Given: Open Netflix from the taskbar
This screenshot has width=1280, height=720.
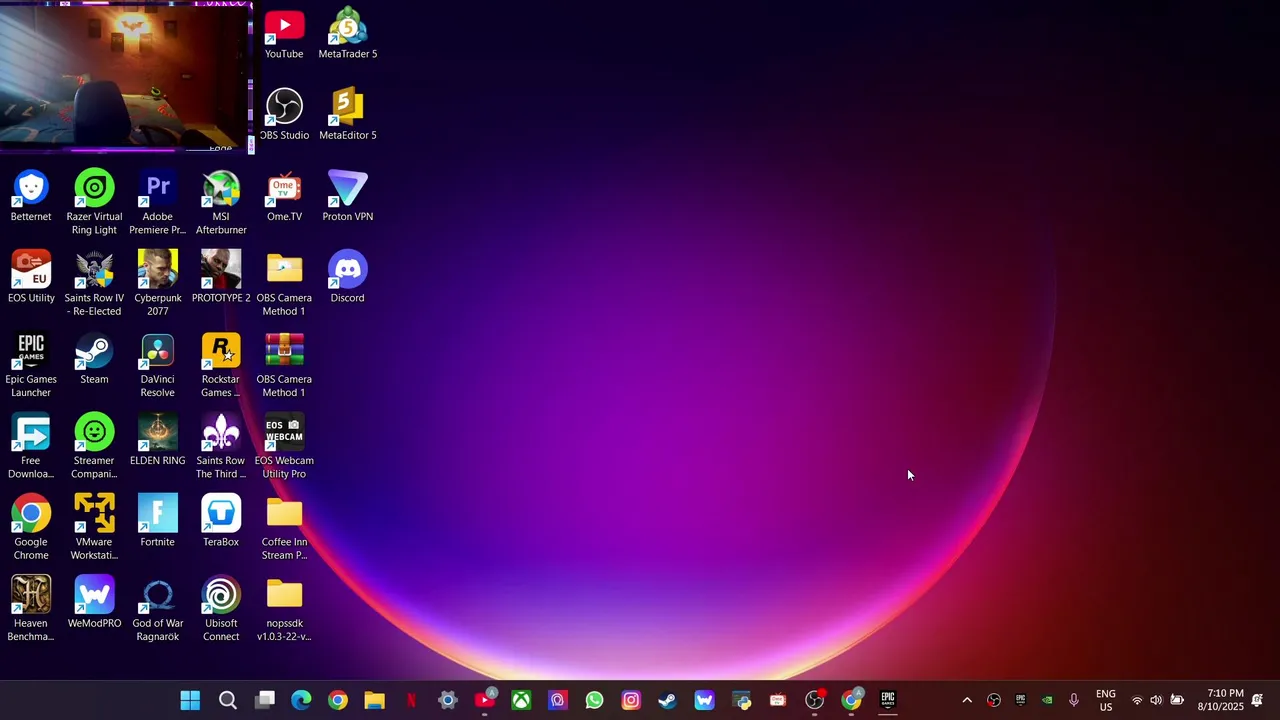Looking at the screenshot, I should pyautogui.click(x=411, y=700).
